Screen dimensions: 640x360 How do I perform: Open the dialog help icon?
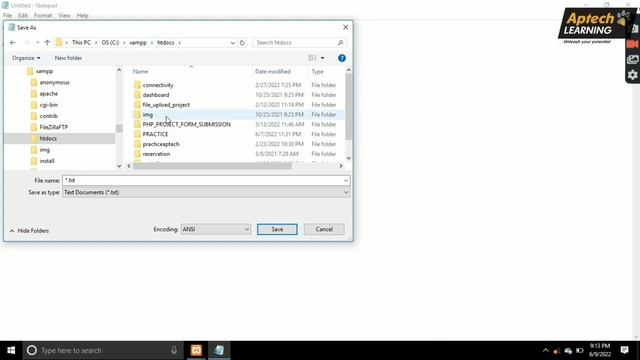tap(342, 58)
